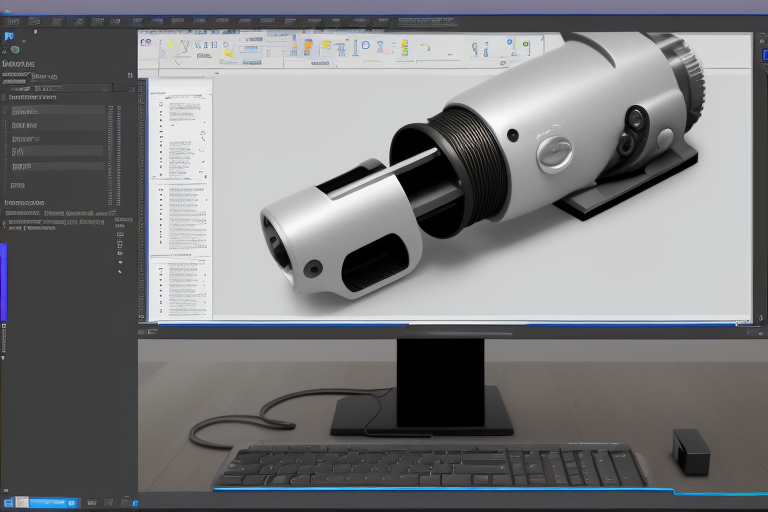
Task: Open the first menu in the top menu bar
Action: click(x=12, y=21)
